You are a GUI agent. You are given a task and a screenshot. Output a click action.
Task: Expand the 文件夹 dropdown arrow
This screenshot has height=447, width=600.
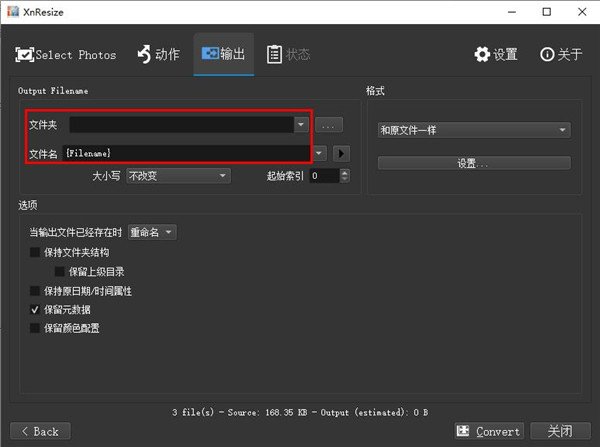pos(301,124)
